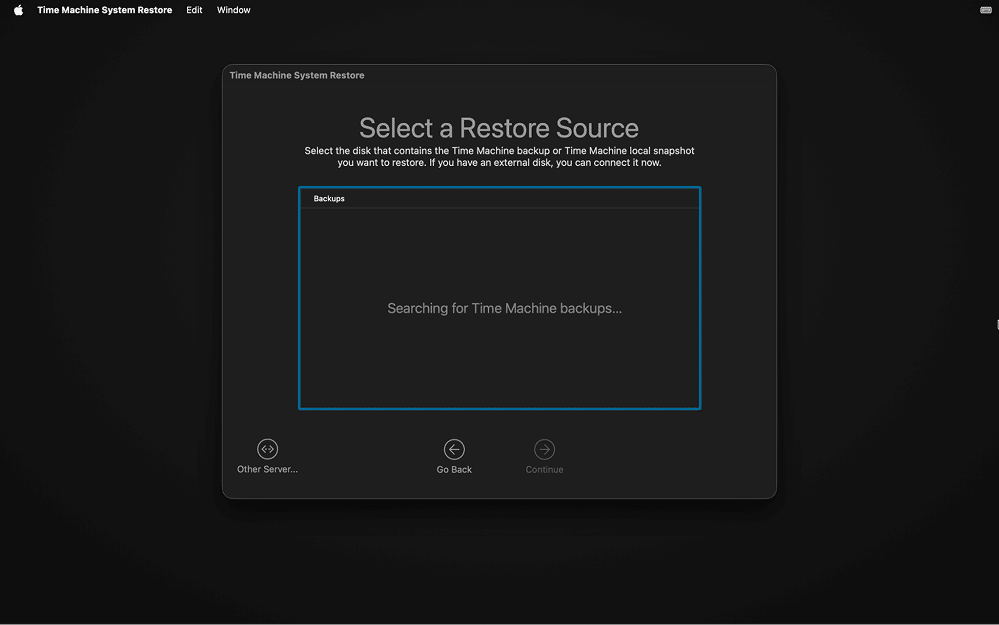Click inside the blue-outlined Backups list
The image size is (999, 625).
tap(499, 350)
